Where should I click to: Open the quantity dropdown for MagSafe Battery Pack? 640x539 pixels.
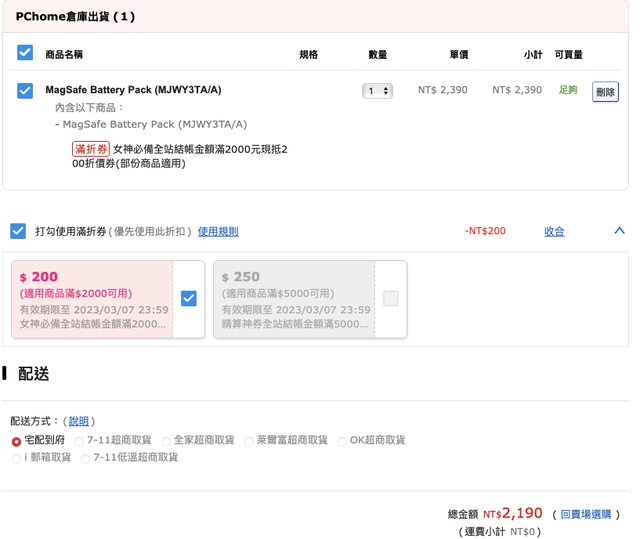[x=377, y=91]
